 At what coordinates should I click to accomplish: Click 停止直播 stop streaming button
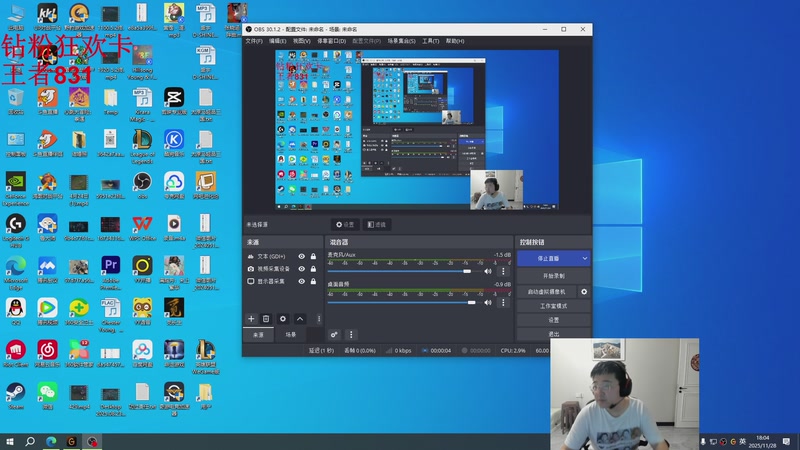(548, 259)
